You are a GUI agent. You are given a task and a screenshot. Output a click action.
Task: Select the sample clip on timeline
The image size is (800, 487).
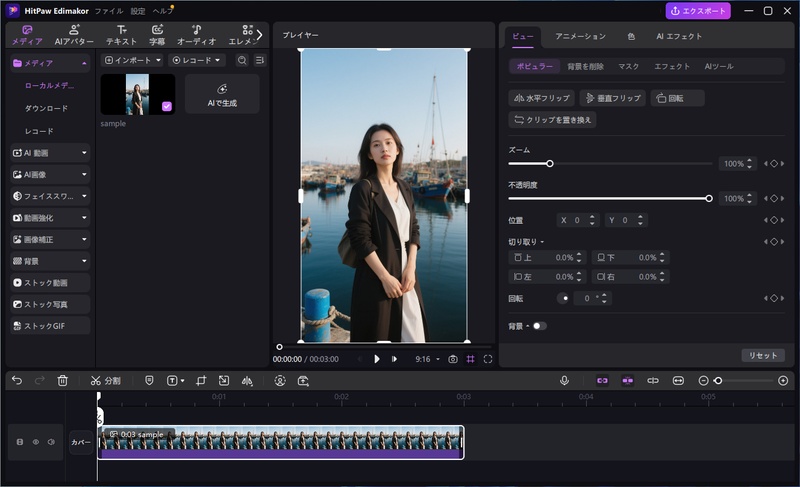(281, 442)
